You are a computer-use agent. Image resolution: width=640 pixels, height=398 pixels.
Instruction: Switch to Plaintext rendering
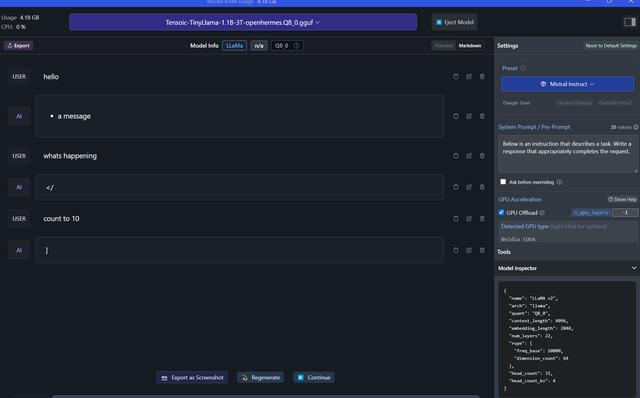[444, 46]
